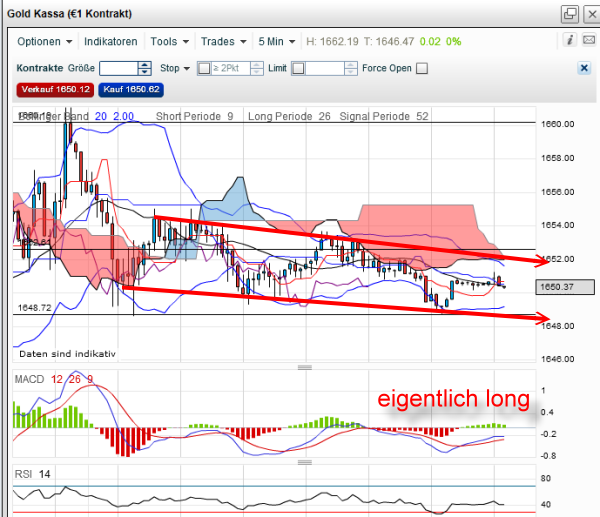Click the MACD indicator label
Viewport: 600px width, 517px height.
coord(29,379)
